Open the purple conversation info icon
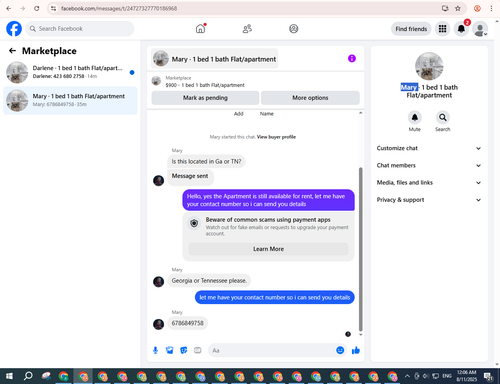 pyautogui.click(x=352, y=59)
